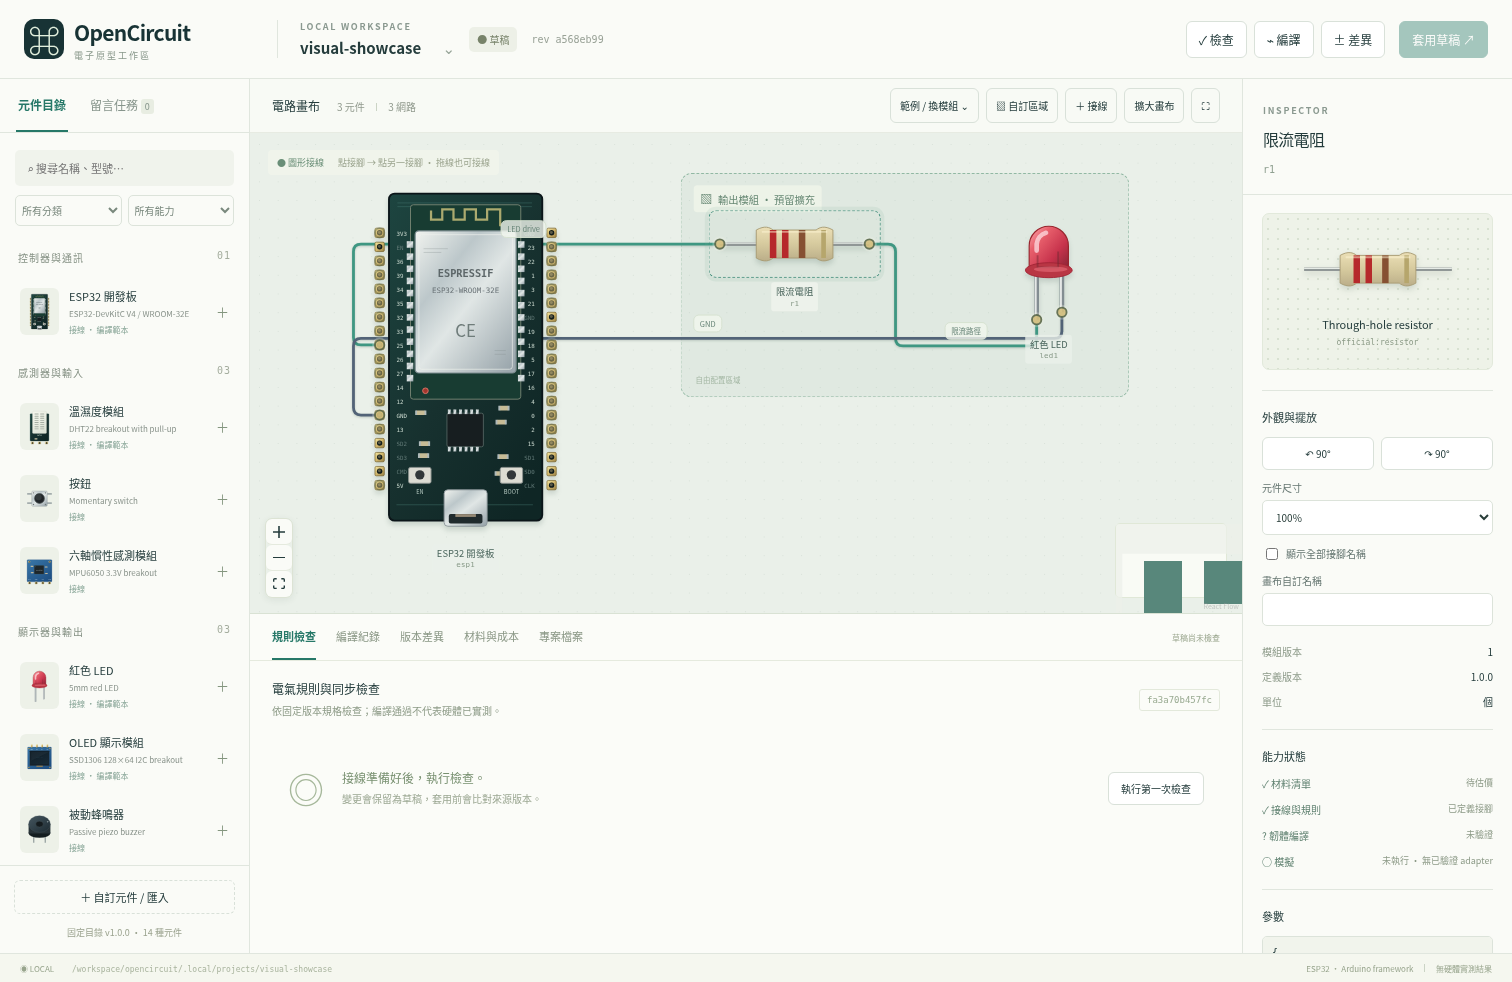
Task: Zoom out on the canvas
Action: [279, 558]
